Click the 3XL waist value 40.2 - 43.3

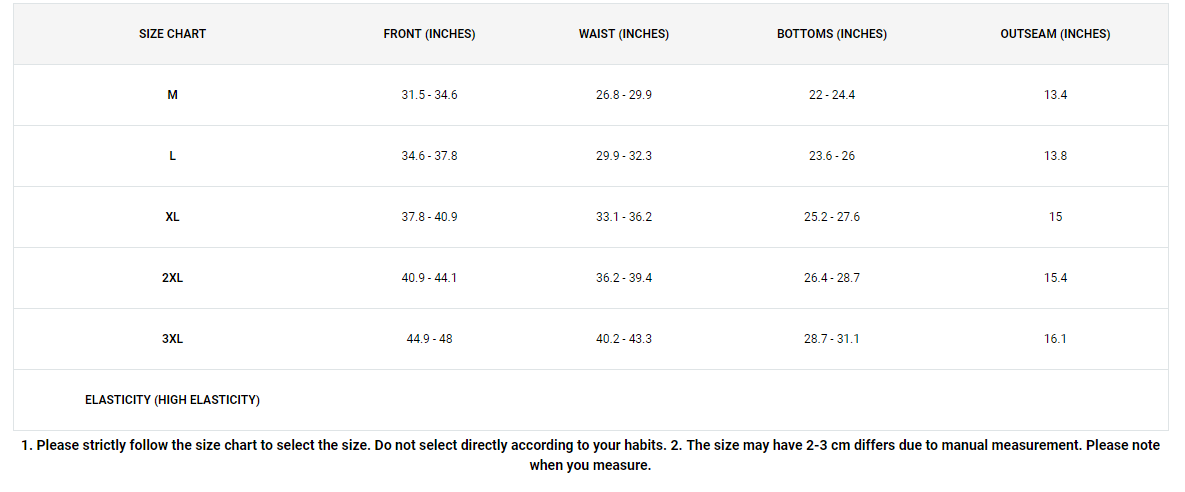(x=623, y=339)
